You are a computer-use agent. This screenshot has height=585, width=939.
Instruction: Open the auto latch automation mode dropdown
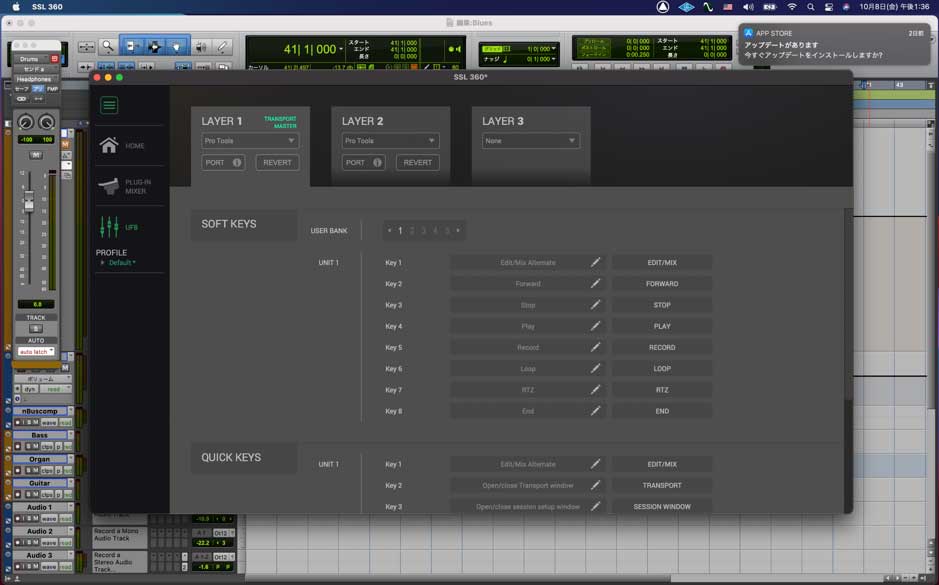[36, 351]
